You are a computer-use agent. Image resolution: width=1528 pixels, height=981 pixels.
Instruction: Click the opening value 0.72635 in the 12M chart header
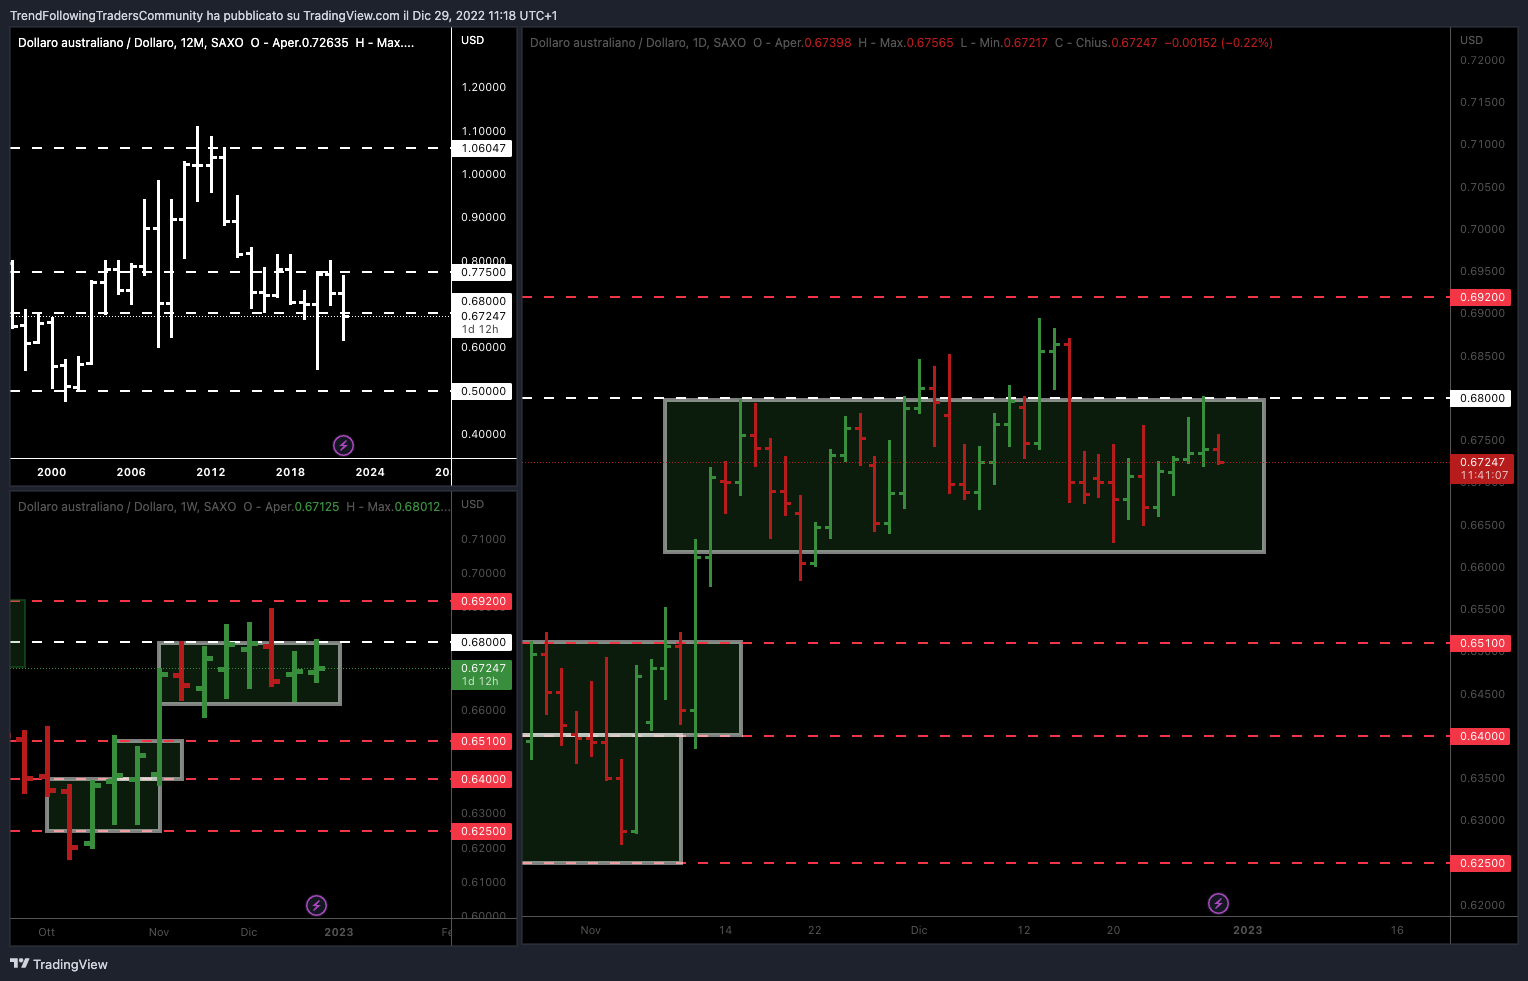pos(325,43)
